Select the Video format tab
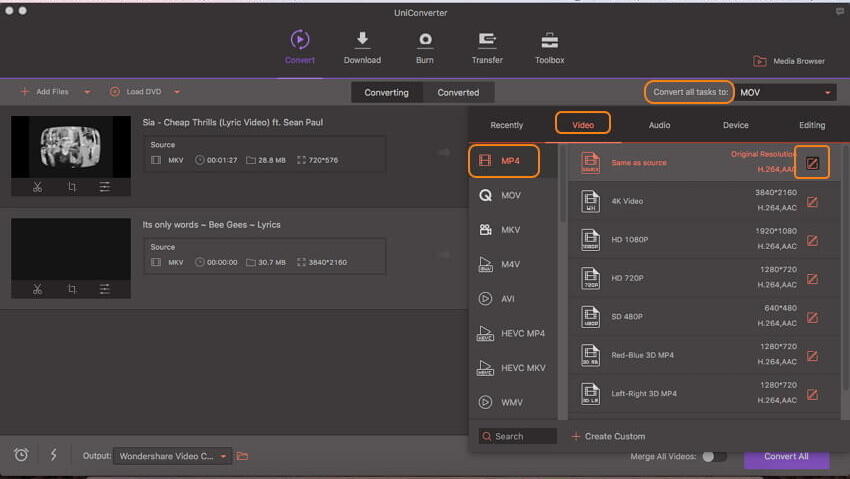This screenshot has width=850, height=479. click(x=583, y=125)
